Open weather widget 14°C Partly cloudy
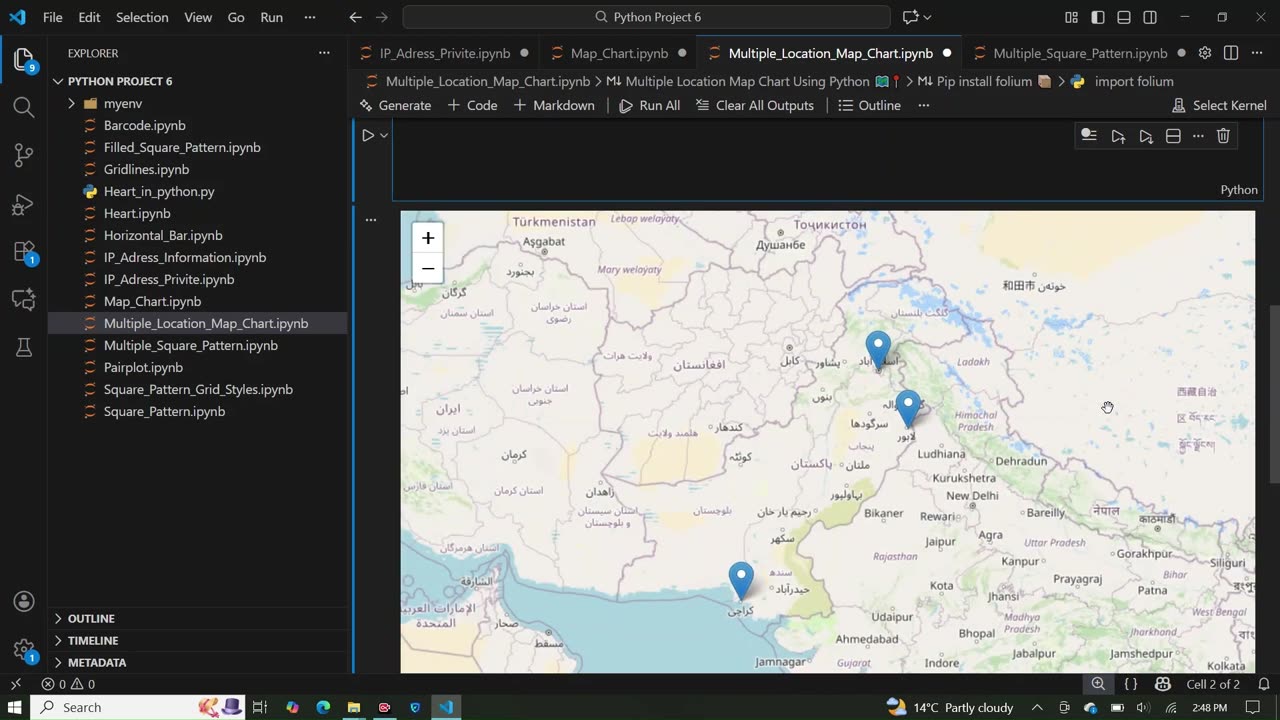Image resolution: width=1280 pixels, height=720 pixels. click(950, 707)
